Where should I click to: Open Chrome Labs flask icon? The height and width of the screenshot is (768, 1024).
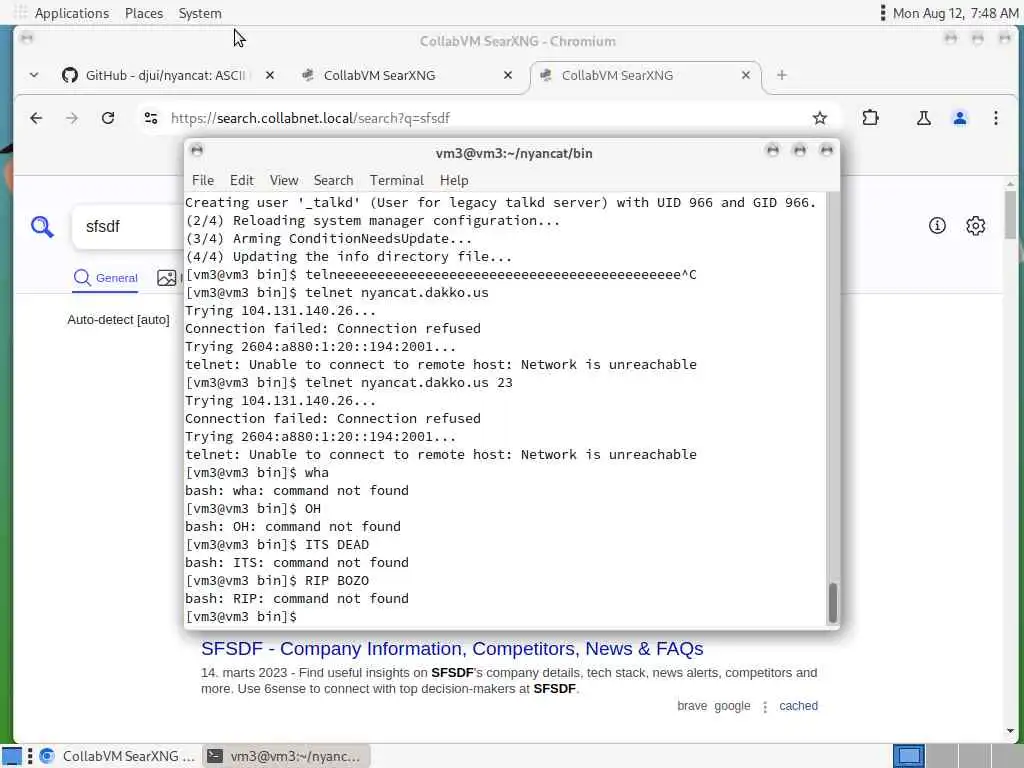coord(923,118)
